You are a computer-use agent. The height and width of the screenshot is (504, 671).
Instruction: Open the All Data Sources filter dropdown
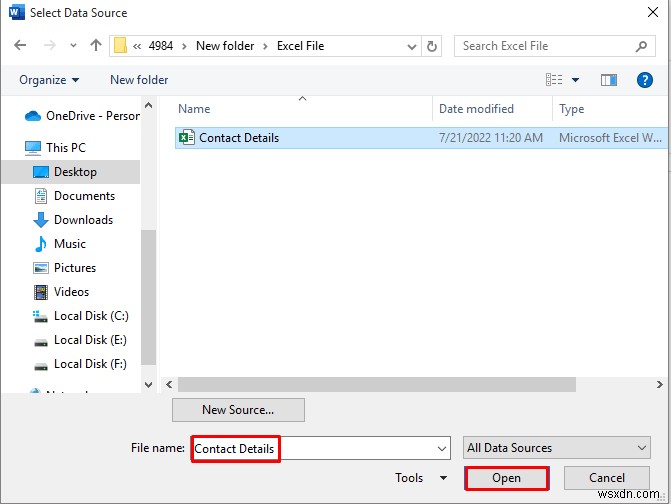pos(557,448)
